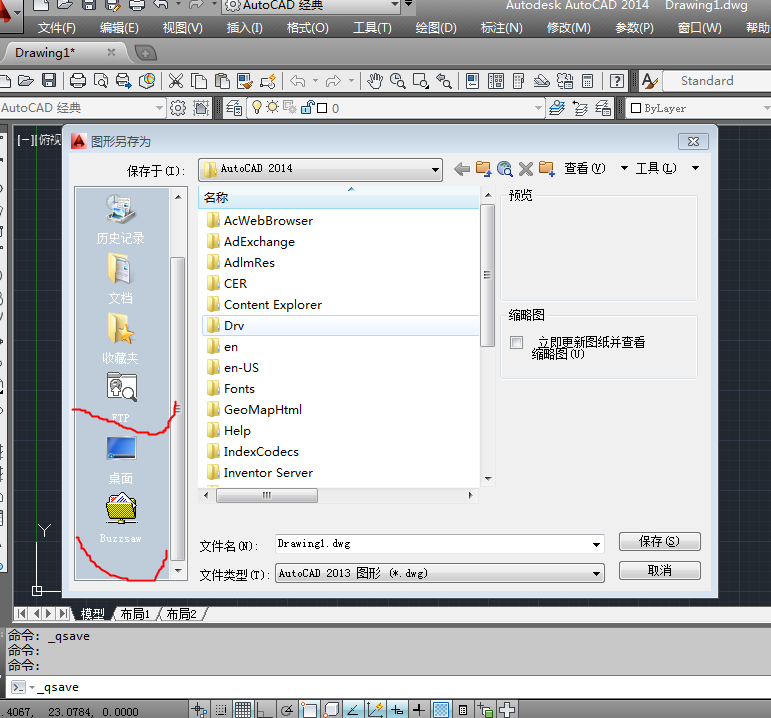771x718 pixels.
Task: Expand the file name dropdown arrow
Action: [x=596, y=544]
